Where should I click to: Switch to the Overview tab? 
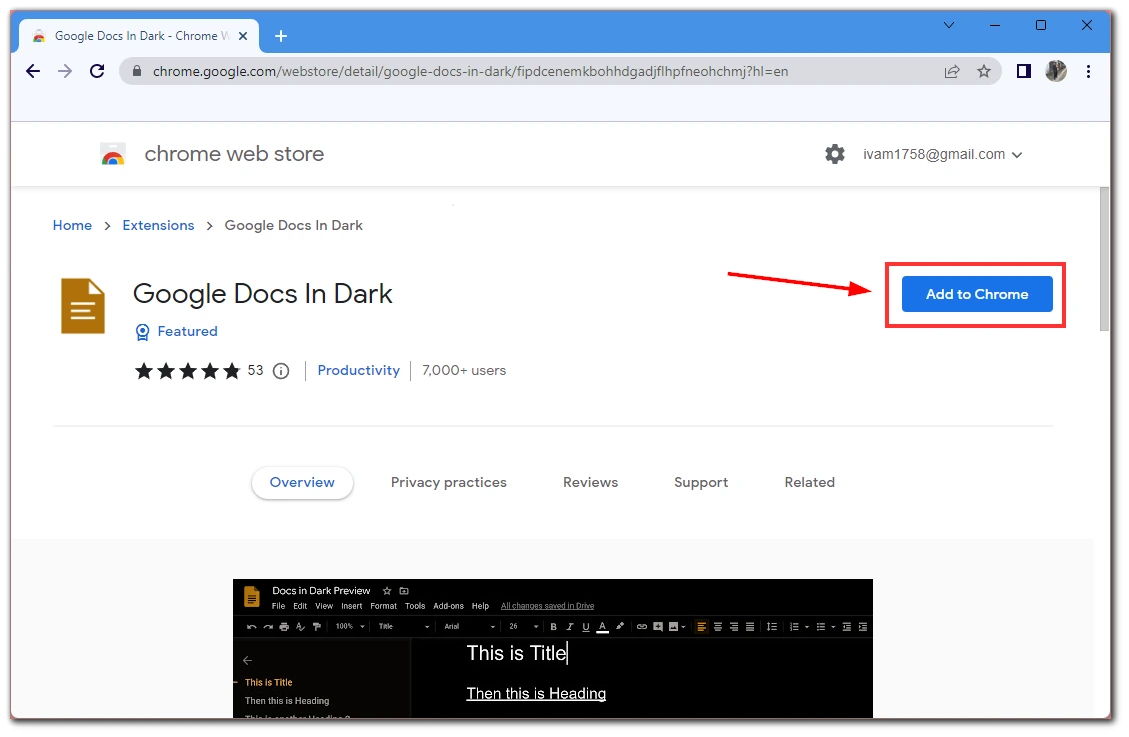click(x=302, y=482)
